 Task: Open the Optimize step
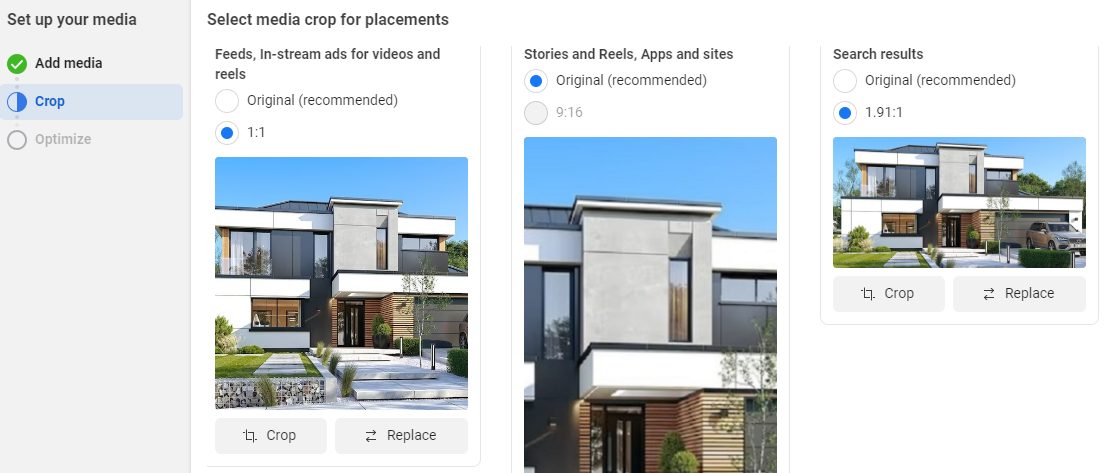(63, 139)
